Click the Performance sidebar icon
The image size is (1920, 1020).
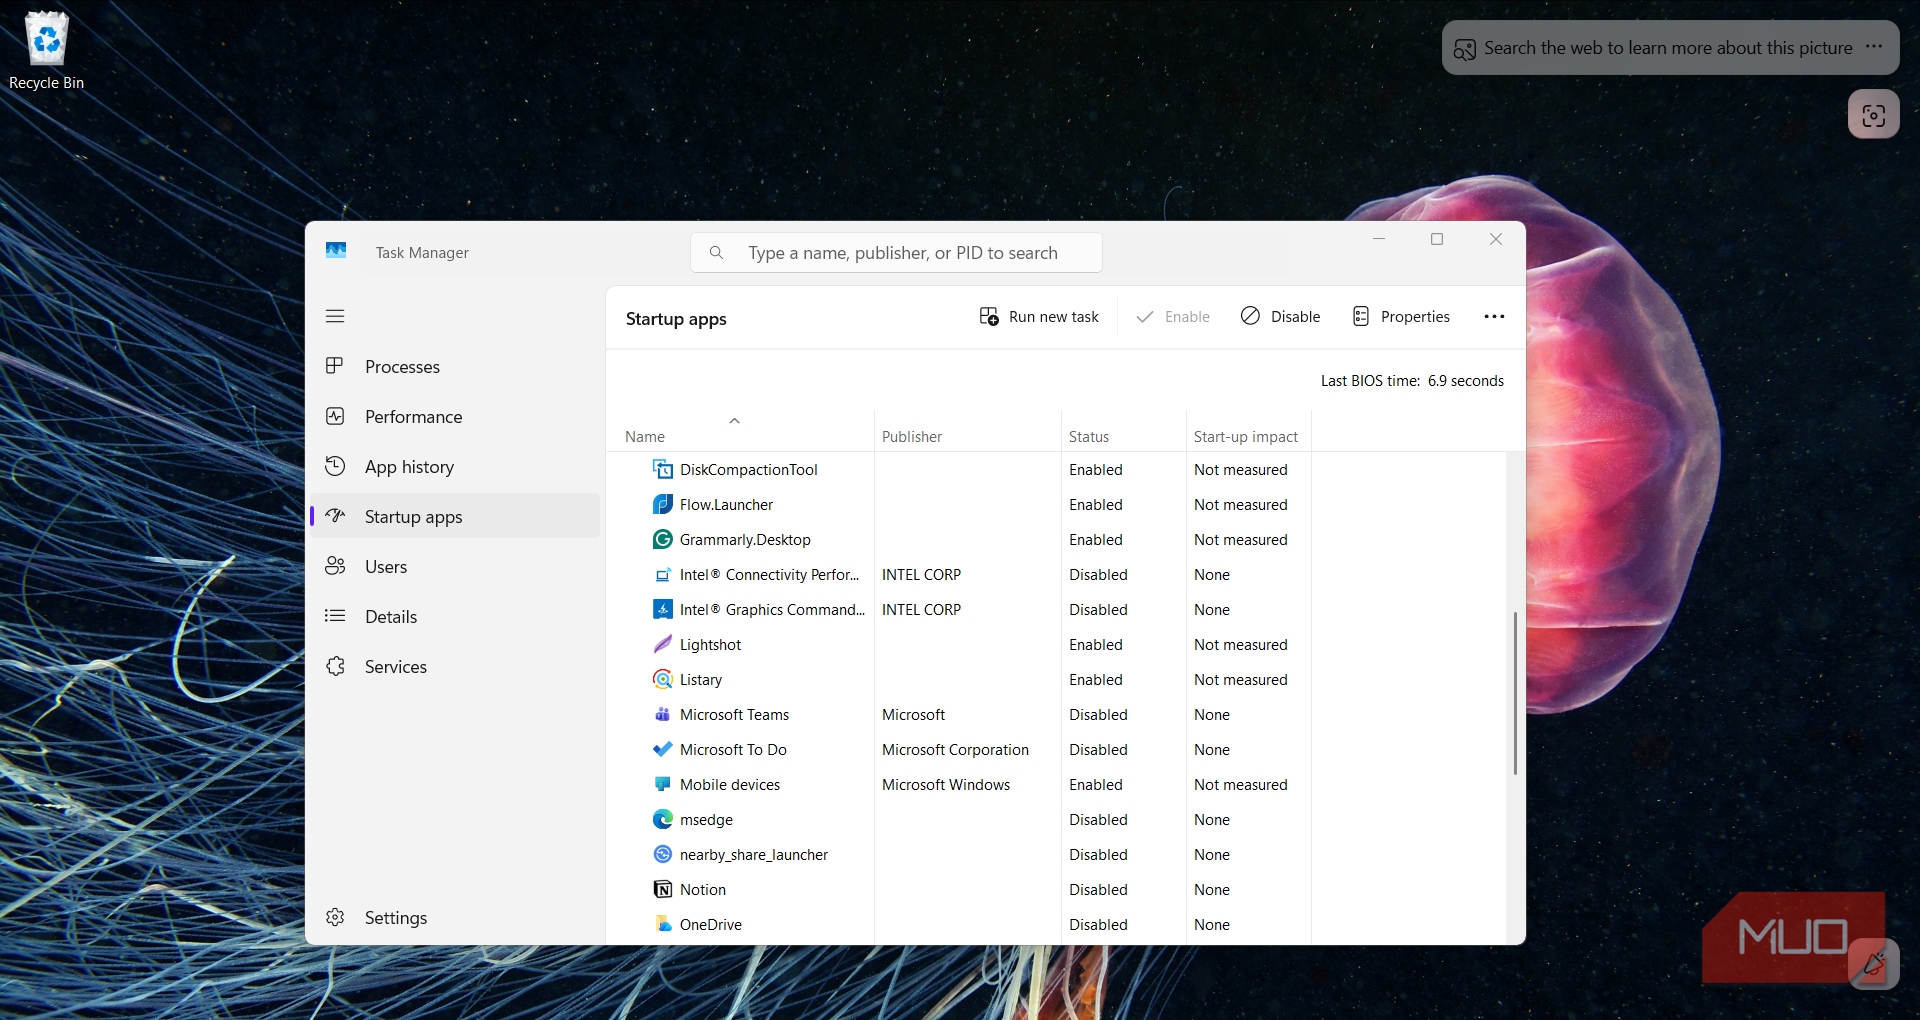(335, 416)
